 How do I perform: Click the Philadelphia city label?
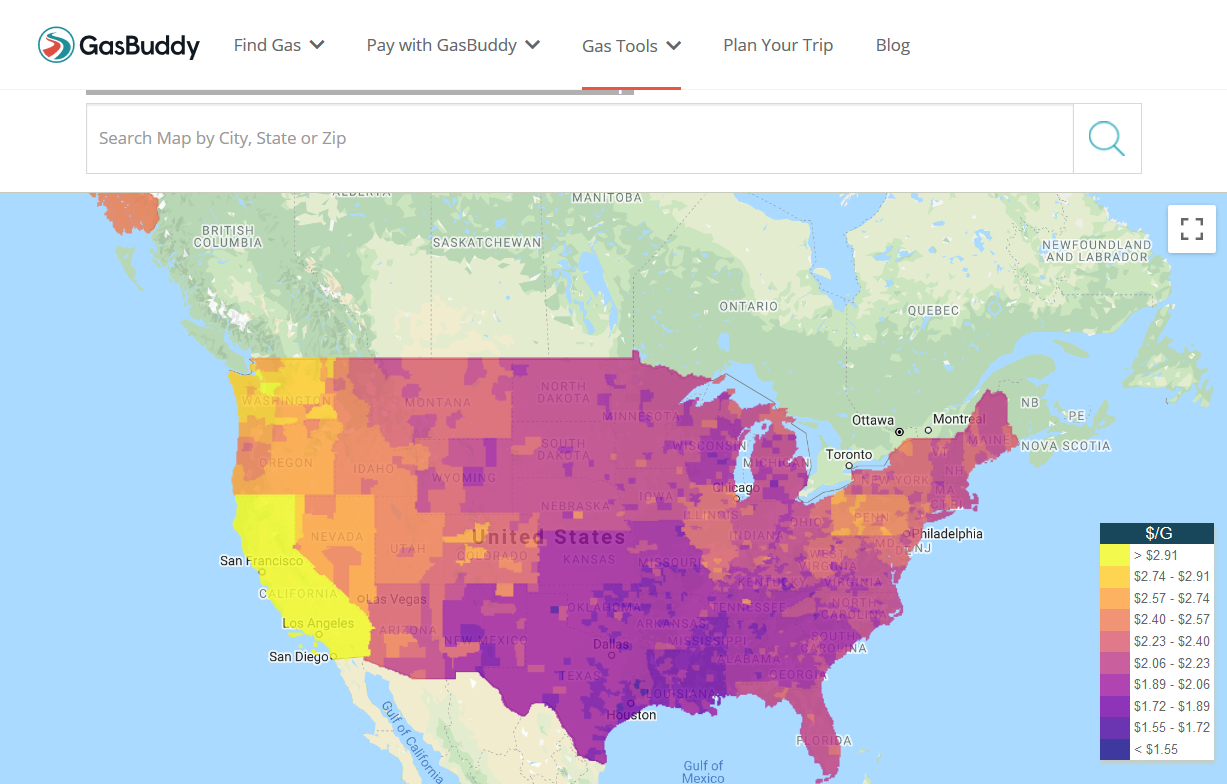[945, 534]
